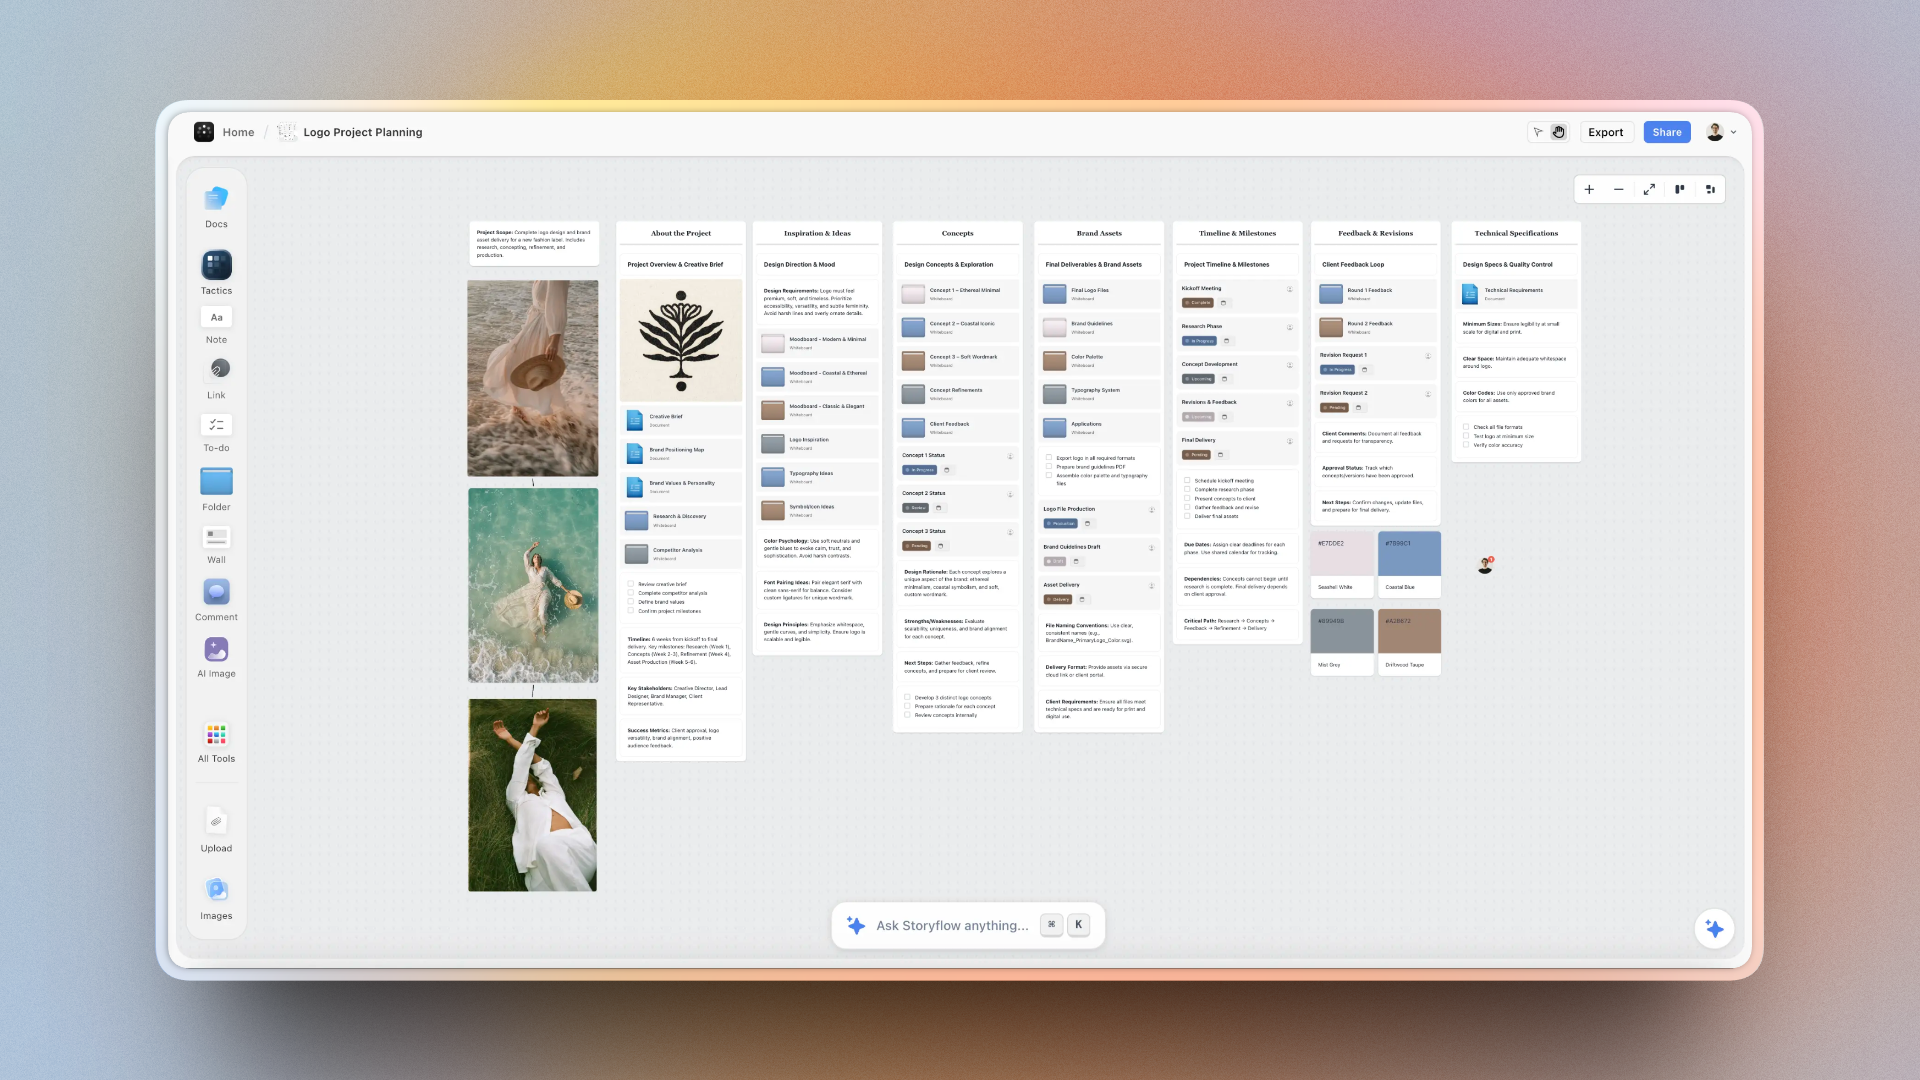Check 'Review creative brief' in About the Project

click(x=629, y=584)
